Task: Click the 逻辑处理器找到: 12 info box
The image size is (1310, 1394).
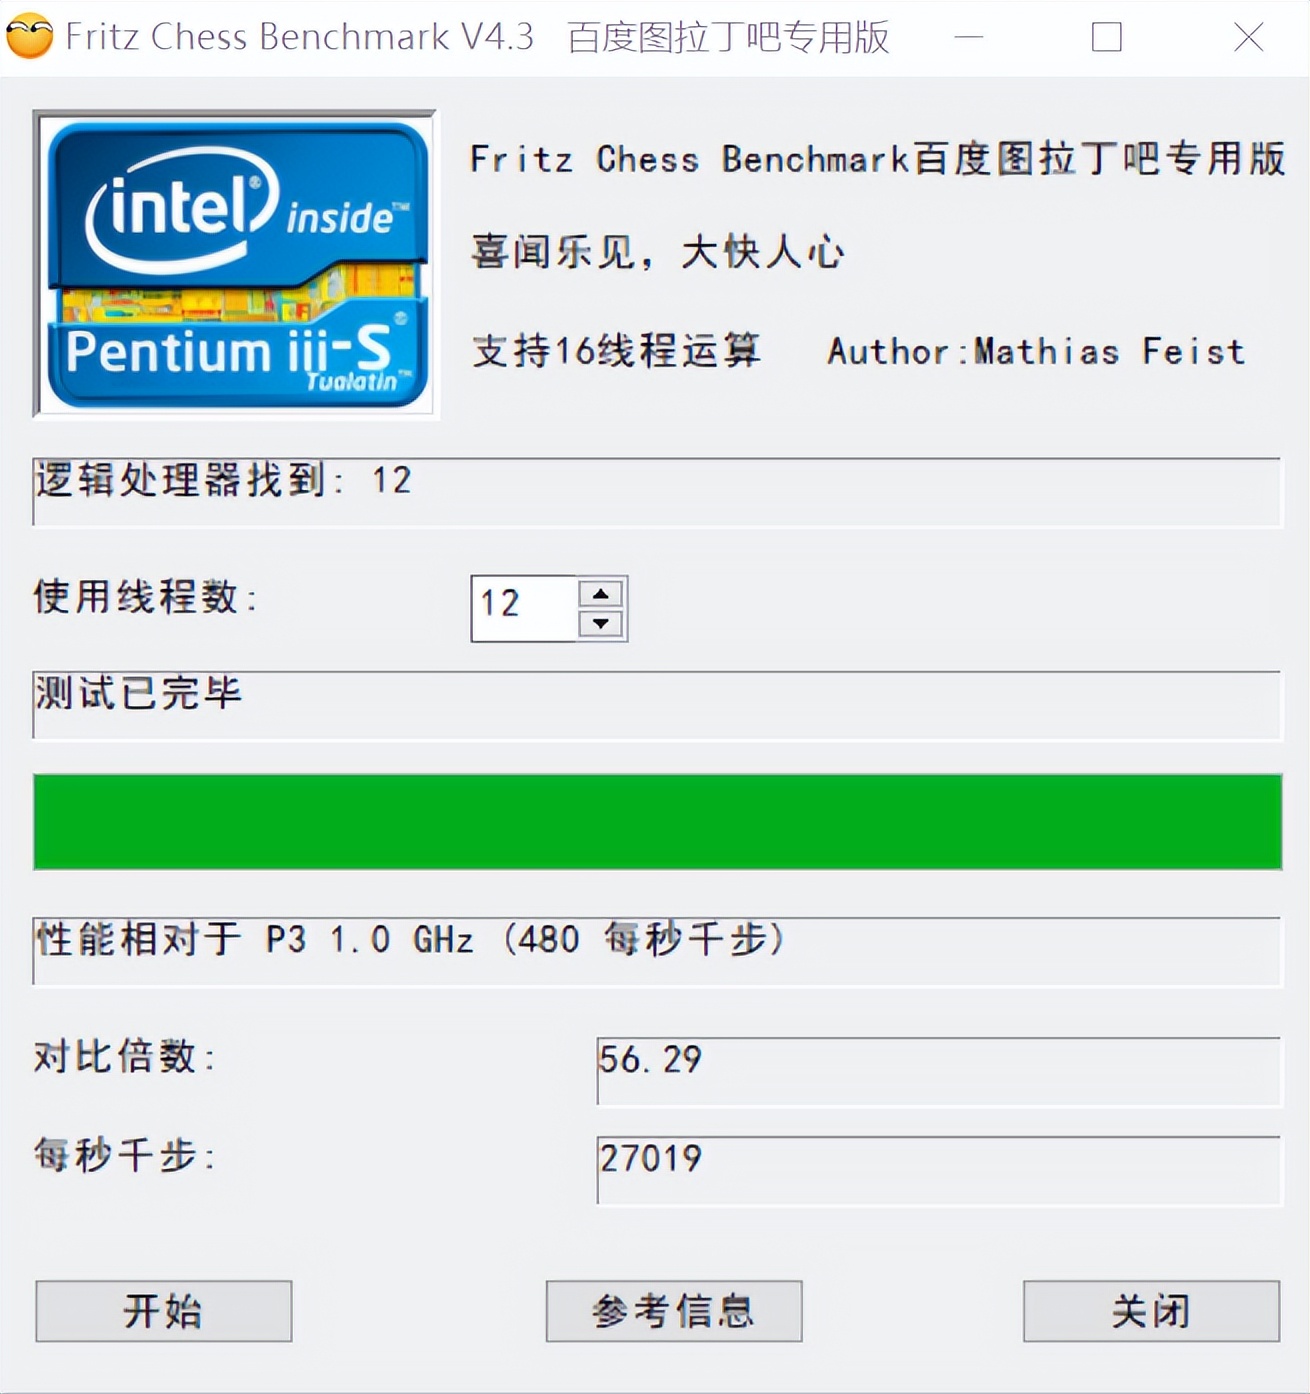Action: click(655, 488)
